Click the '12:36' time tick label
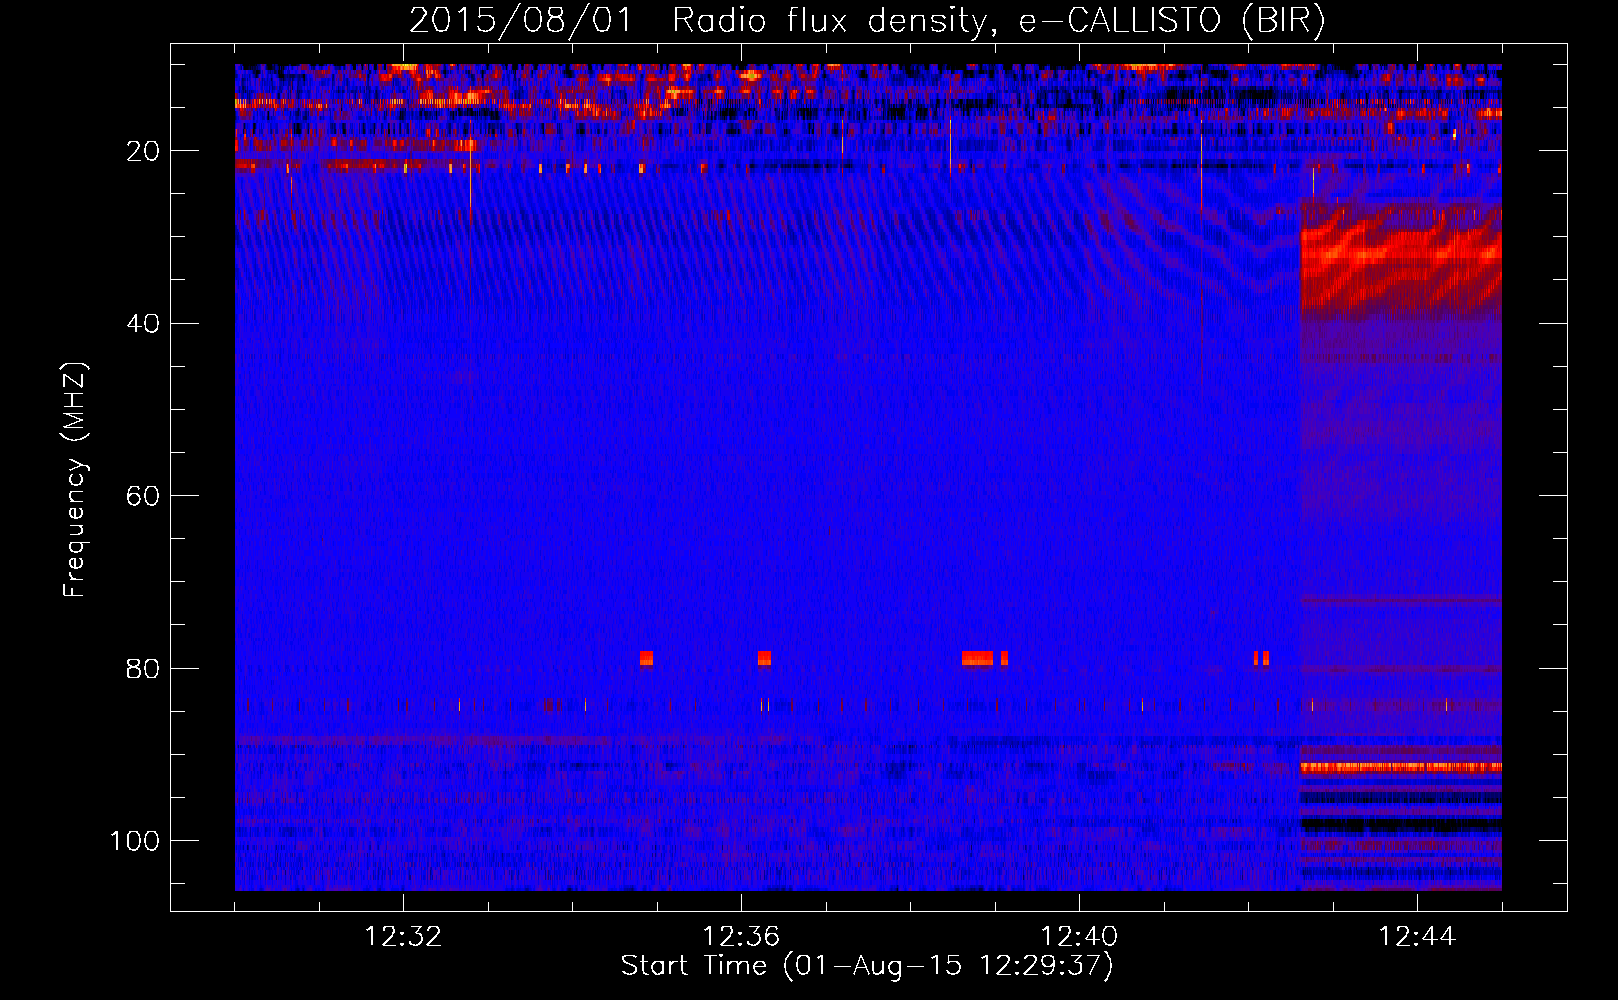 coord(741,937)
